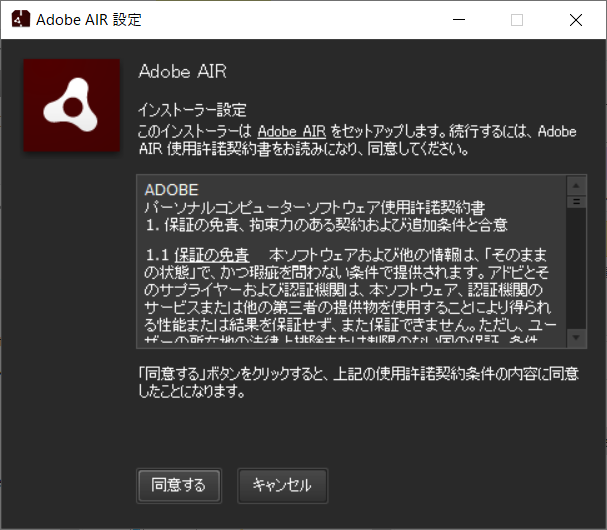607x530 pixels.
Task: Click the ADOBE heading in license text
Action: (x=171, y=190)
